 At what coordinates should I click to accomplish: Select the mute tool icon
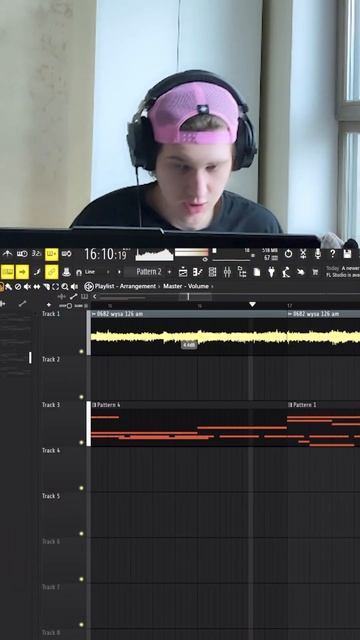27,287
